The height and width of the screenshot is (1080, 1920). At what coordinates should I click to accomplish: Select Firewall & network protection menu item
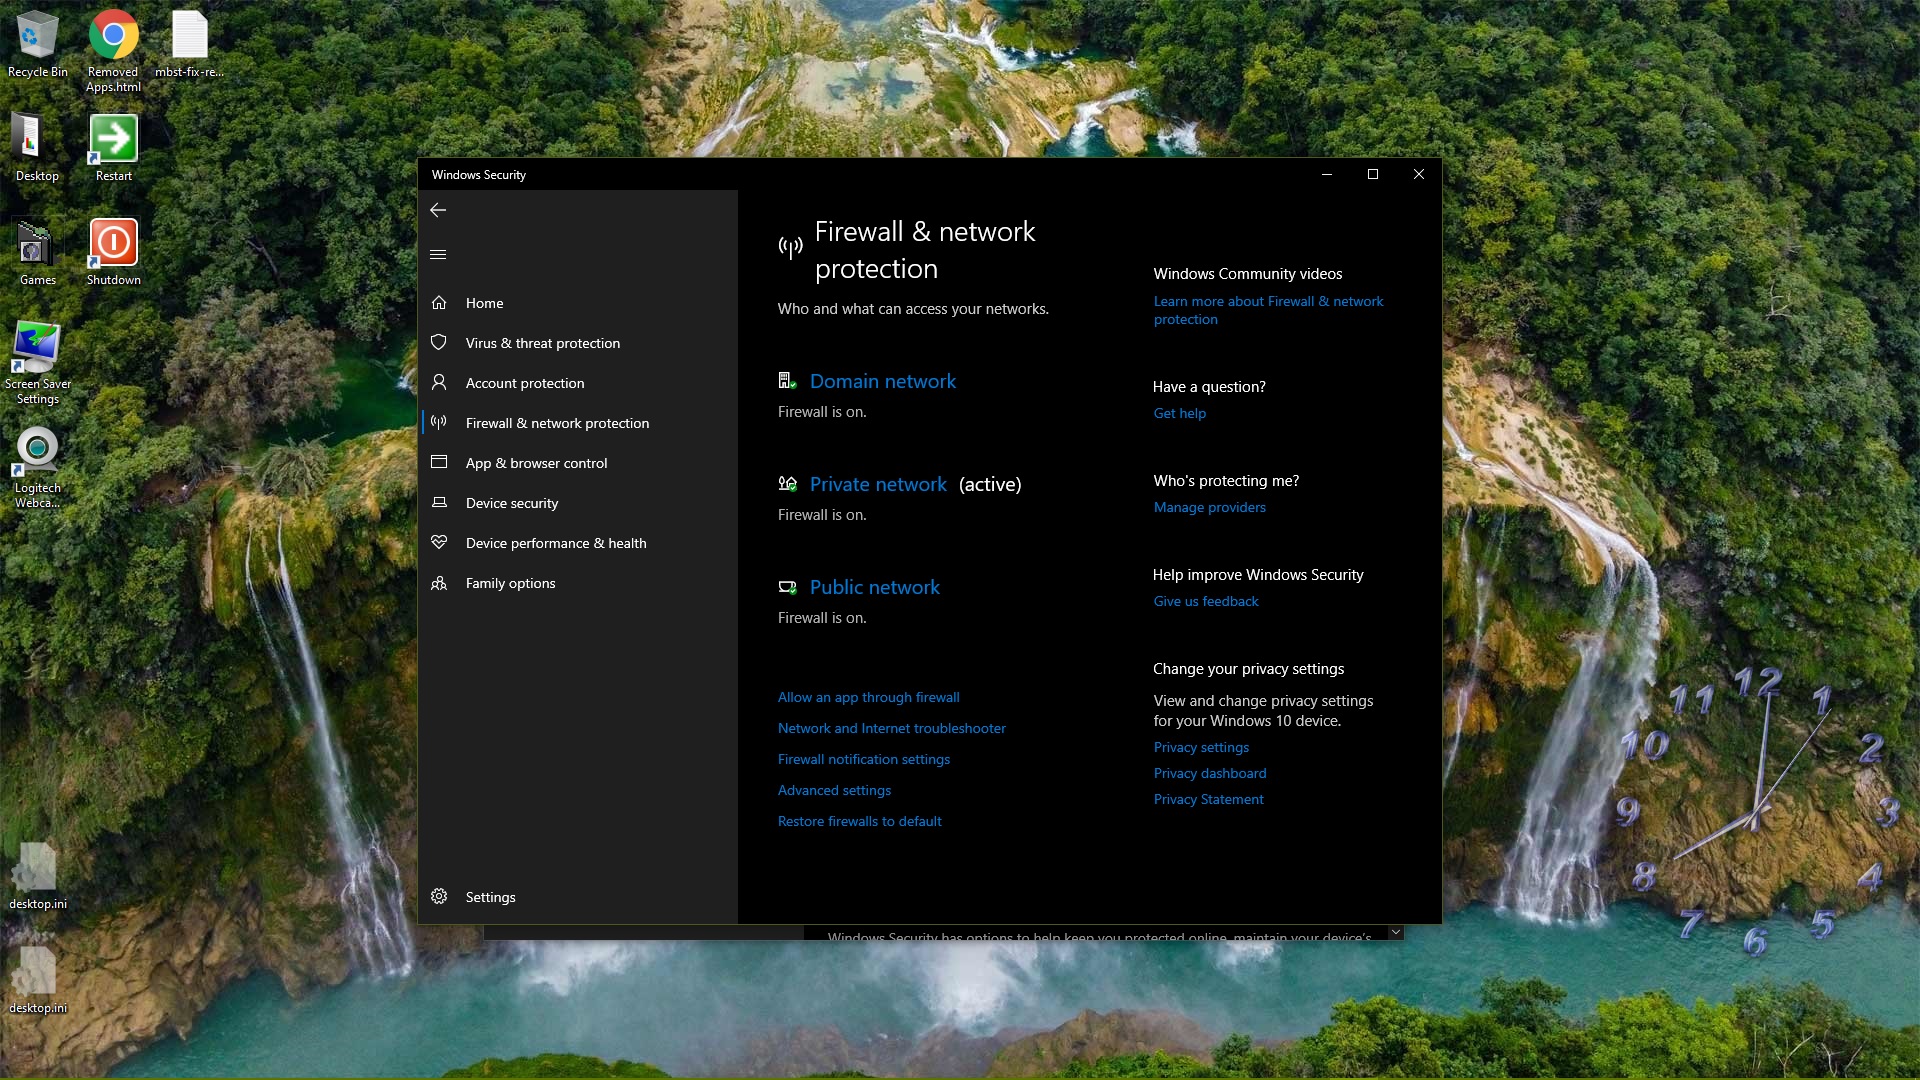pos(578,423)
